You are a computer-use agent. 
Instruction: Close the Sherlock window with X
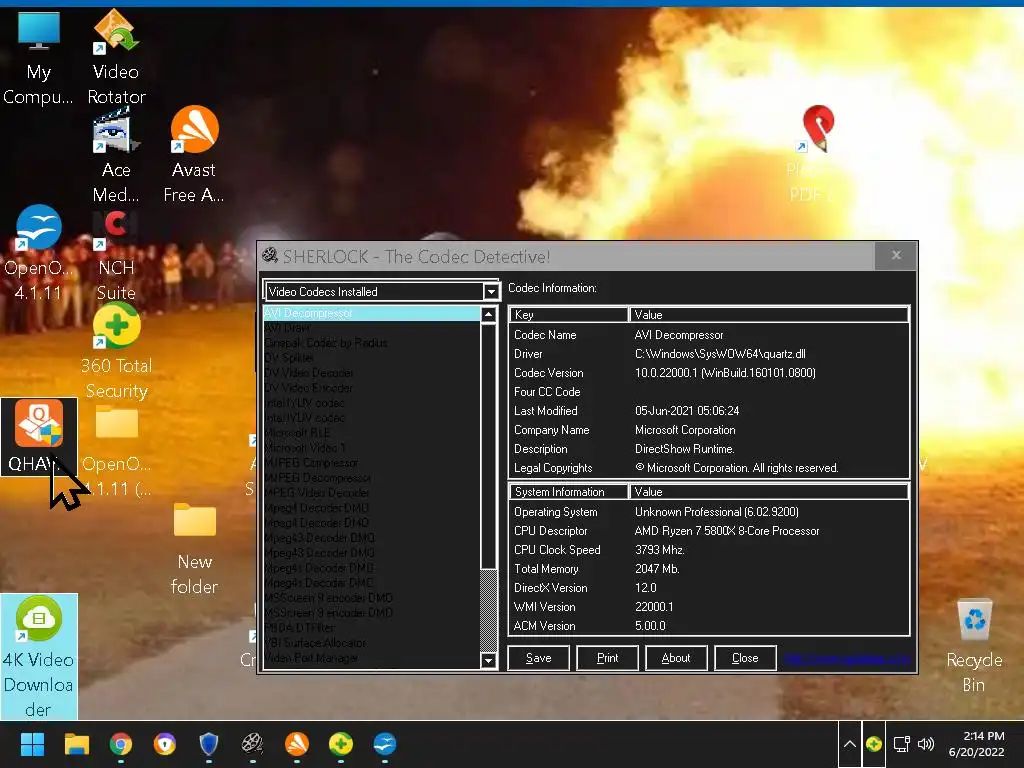click(896, 255)
